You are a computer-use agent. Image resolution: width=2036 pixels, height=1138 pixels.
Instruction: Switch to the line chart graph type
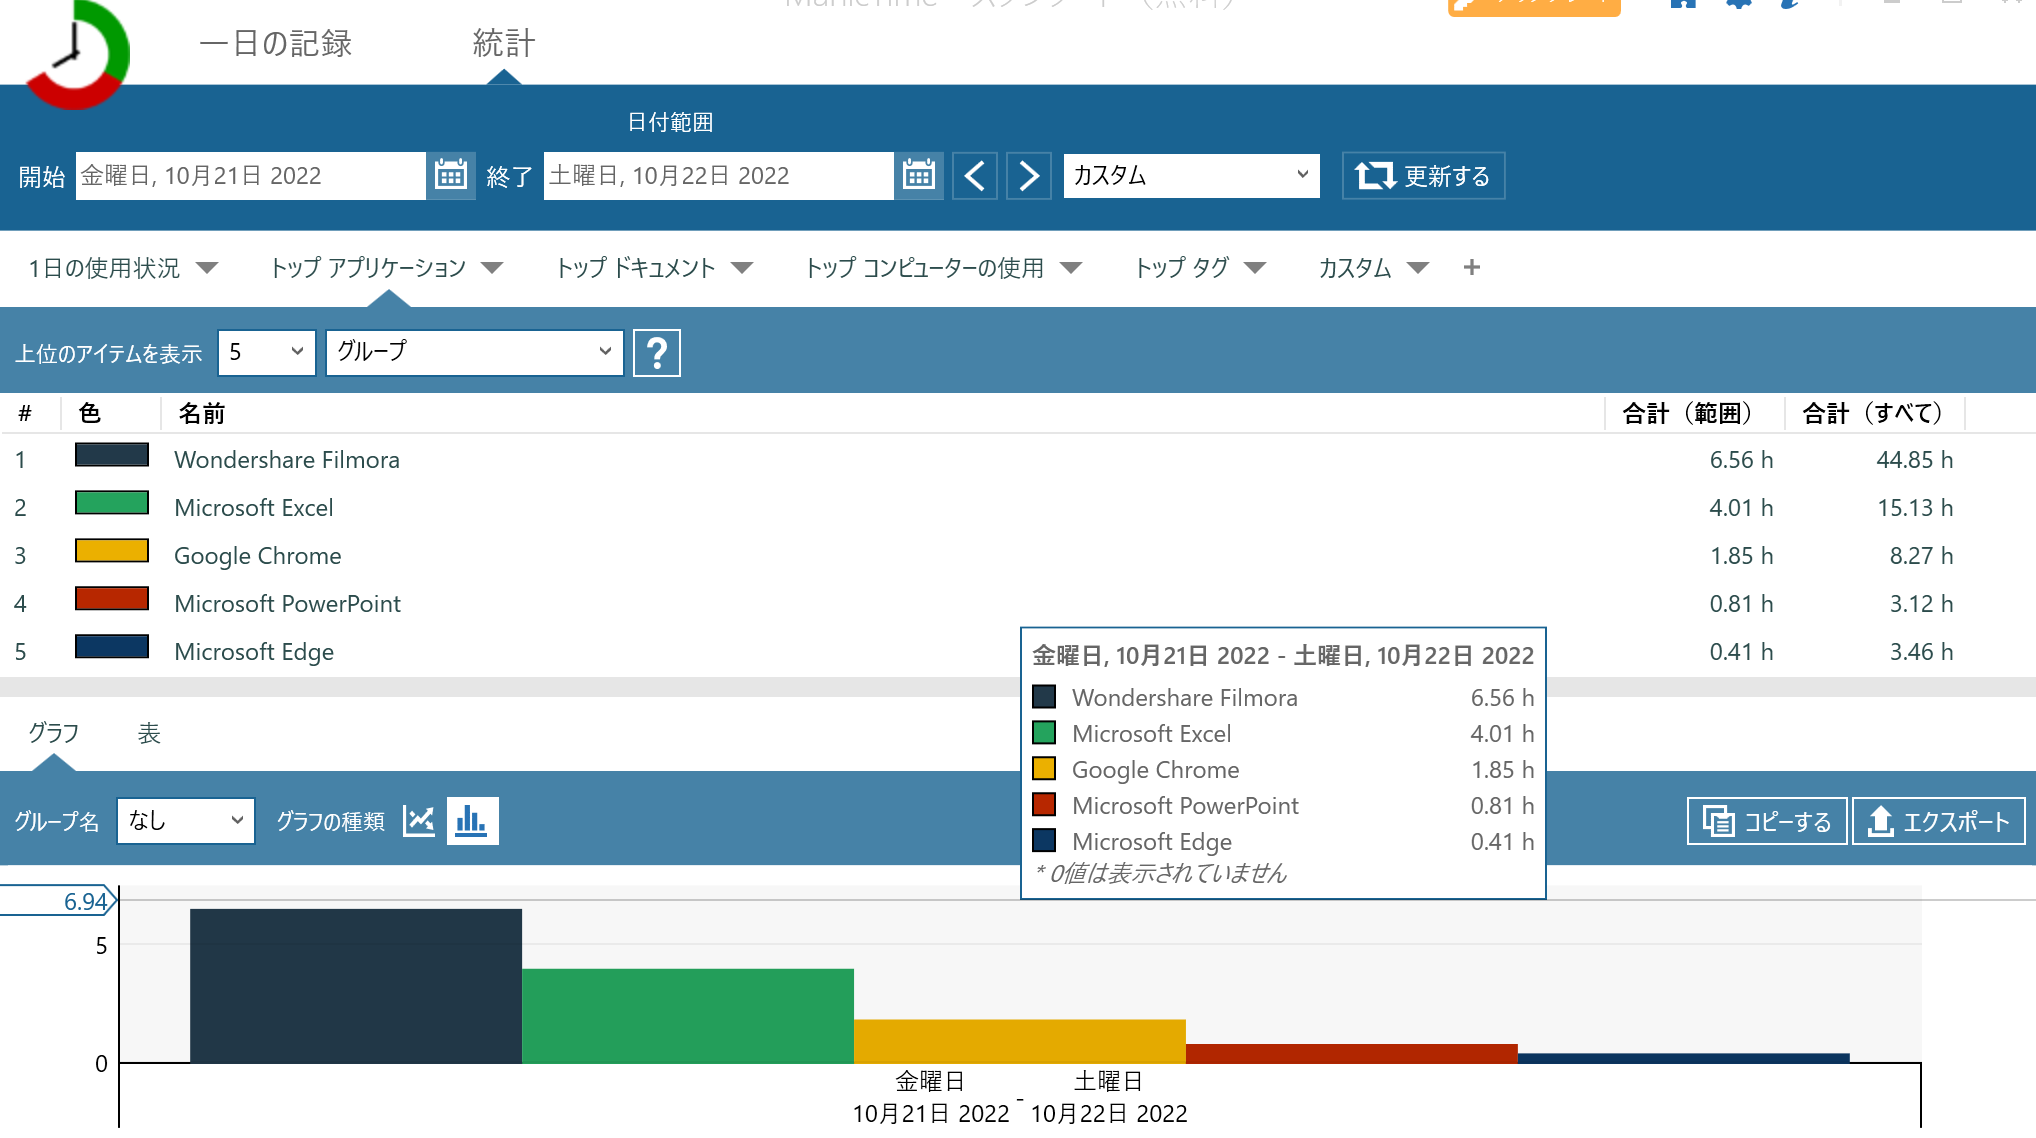[x=419, y=821]
